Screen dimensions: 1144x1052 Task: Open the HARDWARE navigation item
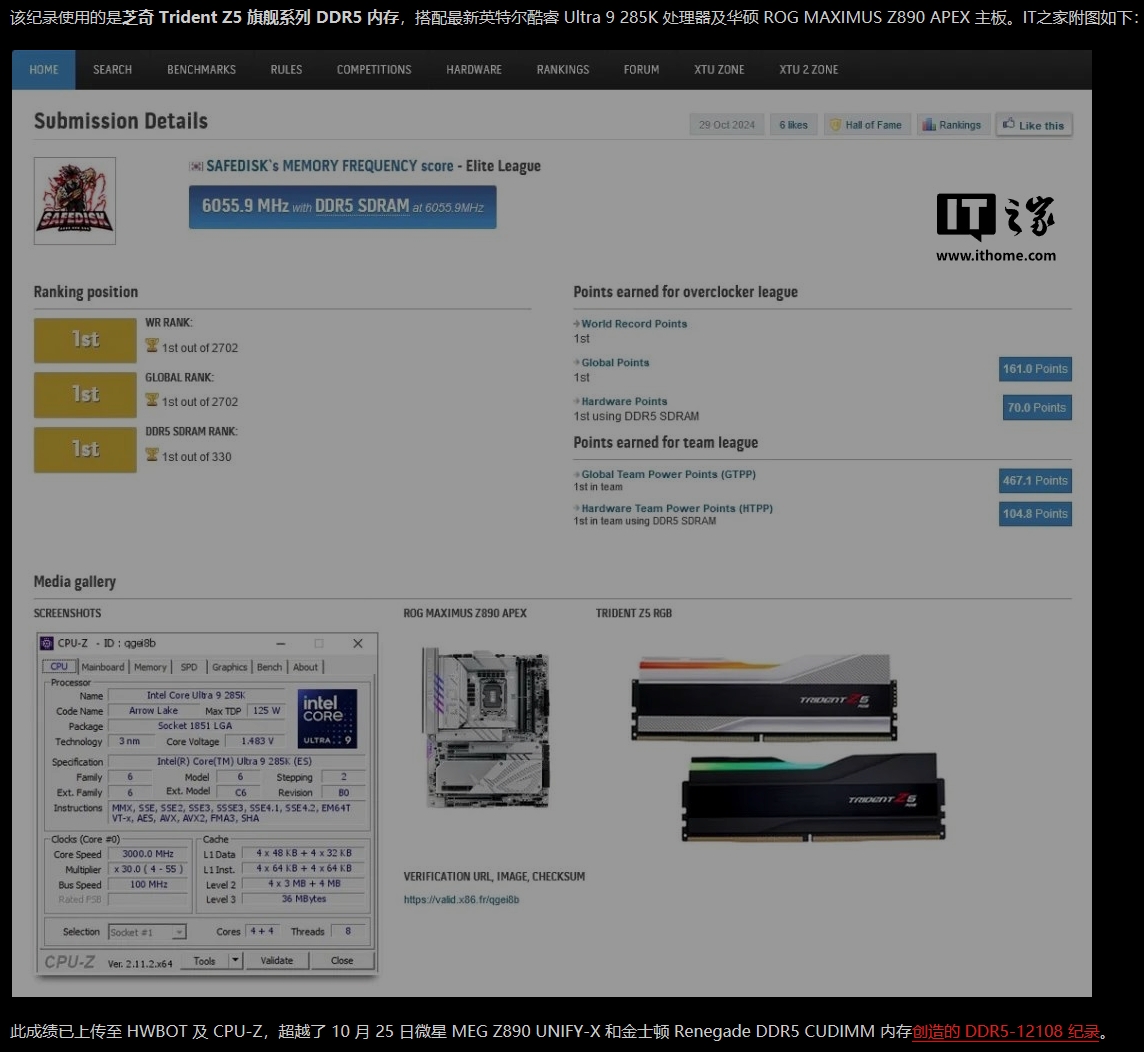point(474,70)
